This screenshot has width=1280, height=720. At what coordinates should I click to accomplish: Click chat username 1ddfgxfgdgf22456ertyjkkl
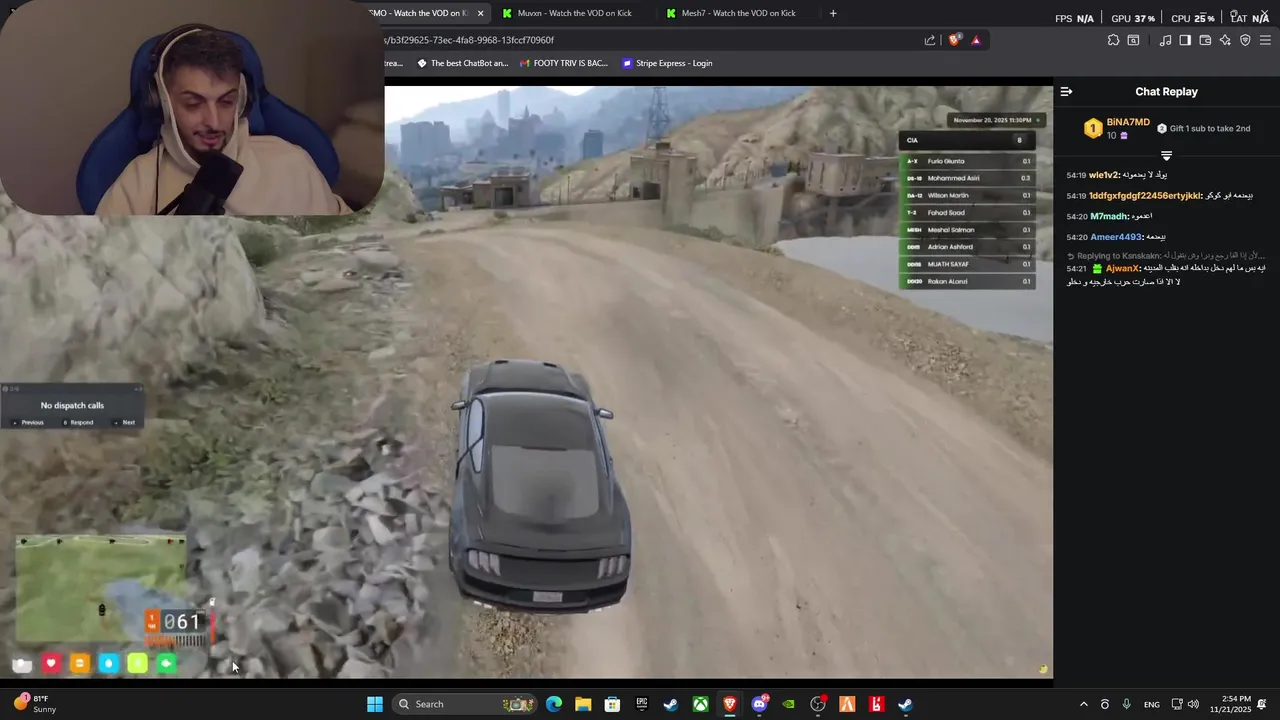1144,196
